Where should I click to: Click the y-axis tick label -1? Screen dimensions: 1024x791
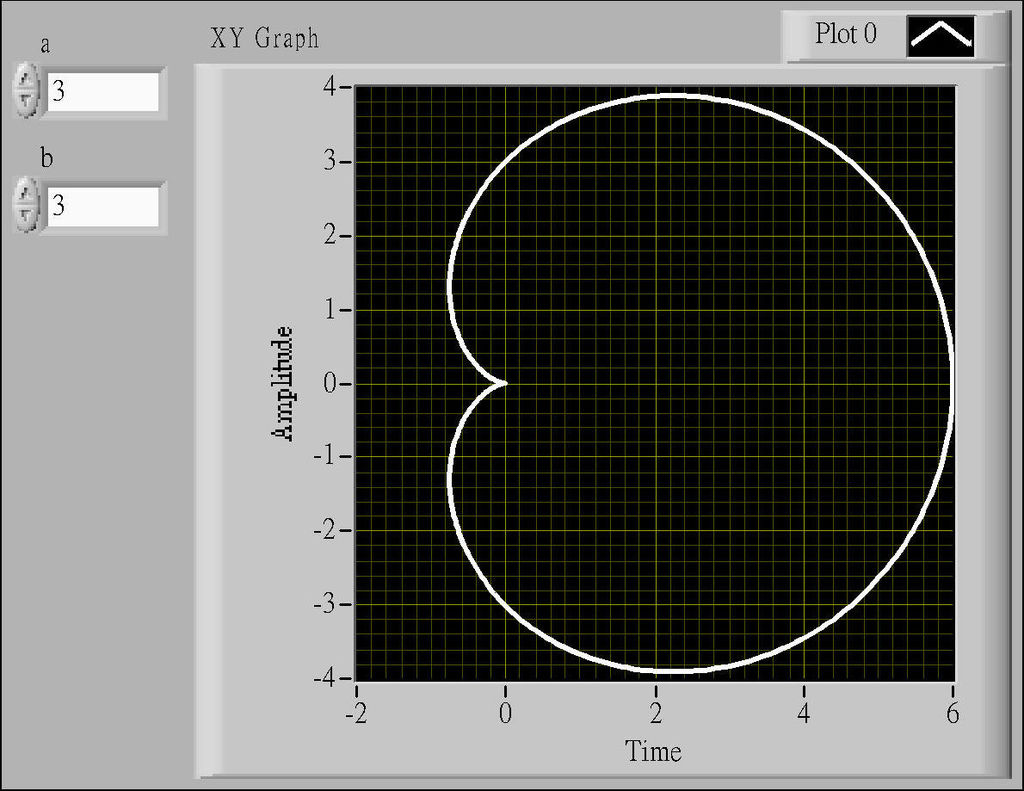(x=325, y=455)
